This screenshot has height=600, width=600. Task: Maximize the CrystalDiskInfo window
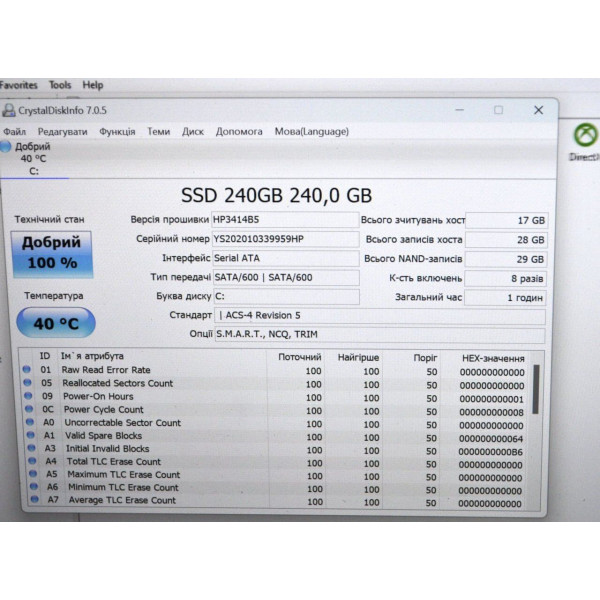coord(498,110)
